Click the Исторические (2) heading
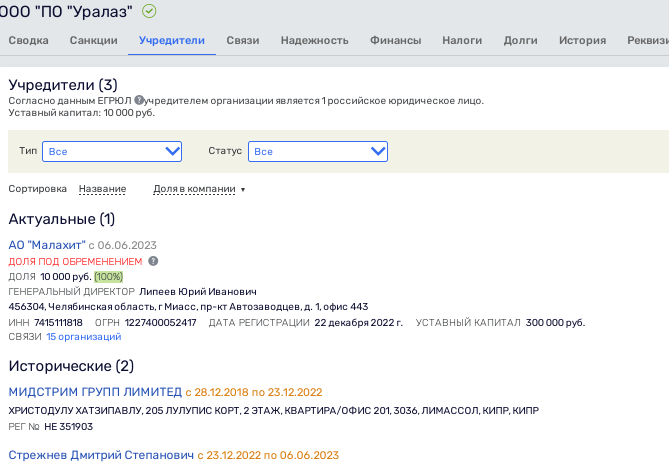Screen dimensions: 669x468 [x=71, y=366]
